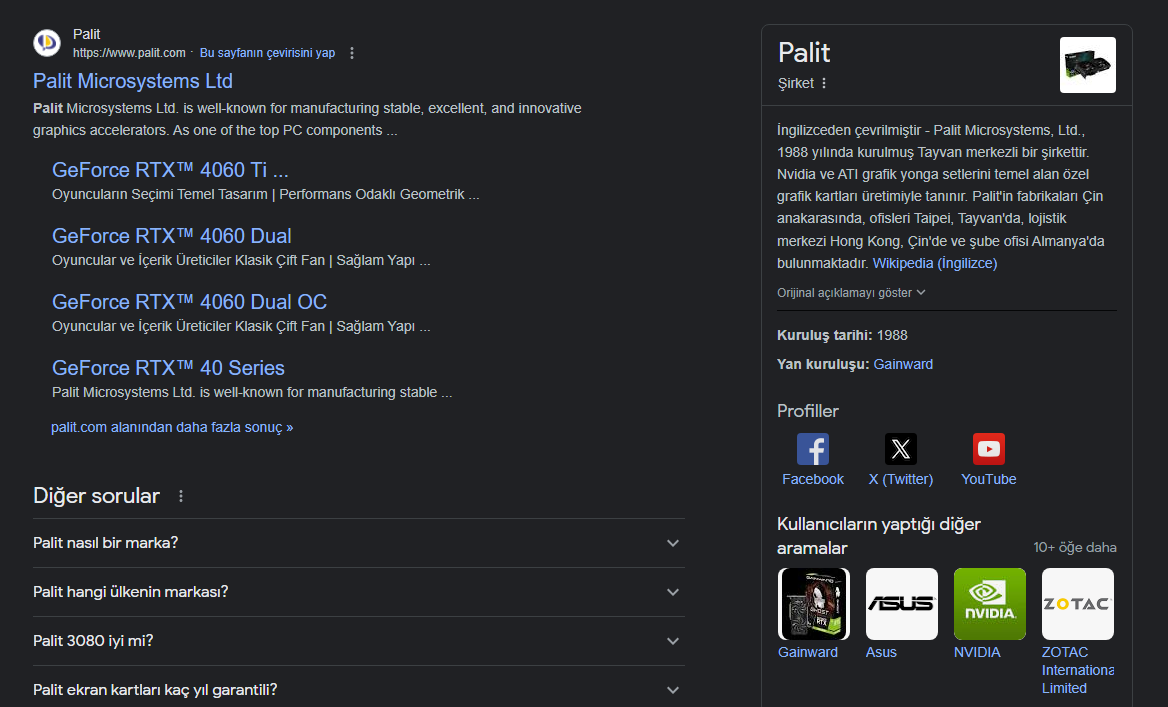Open three-dot menu beside palit.com URL

(x=352, y=53)
